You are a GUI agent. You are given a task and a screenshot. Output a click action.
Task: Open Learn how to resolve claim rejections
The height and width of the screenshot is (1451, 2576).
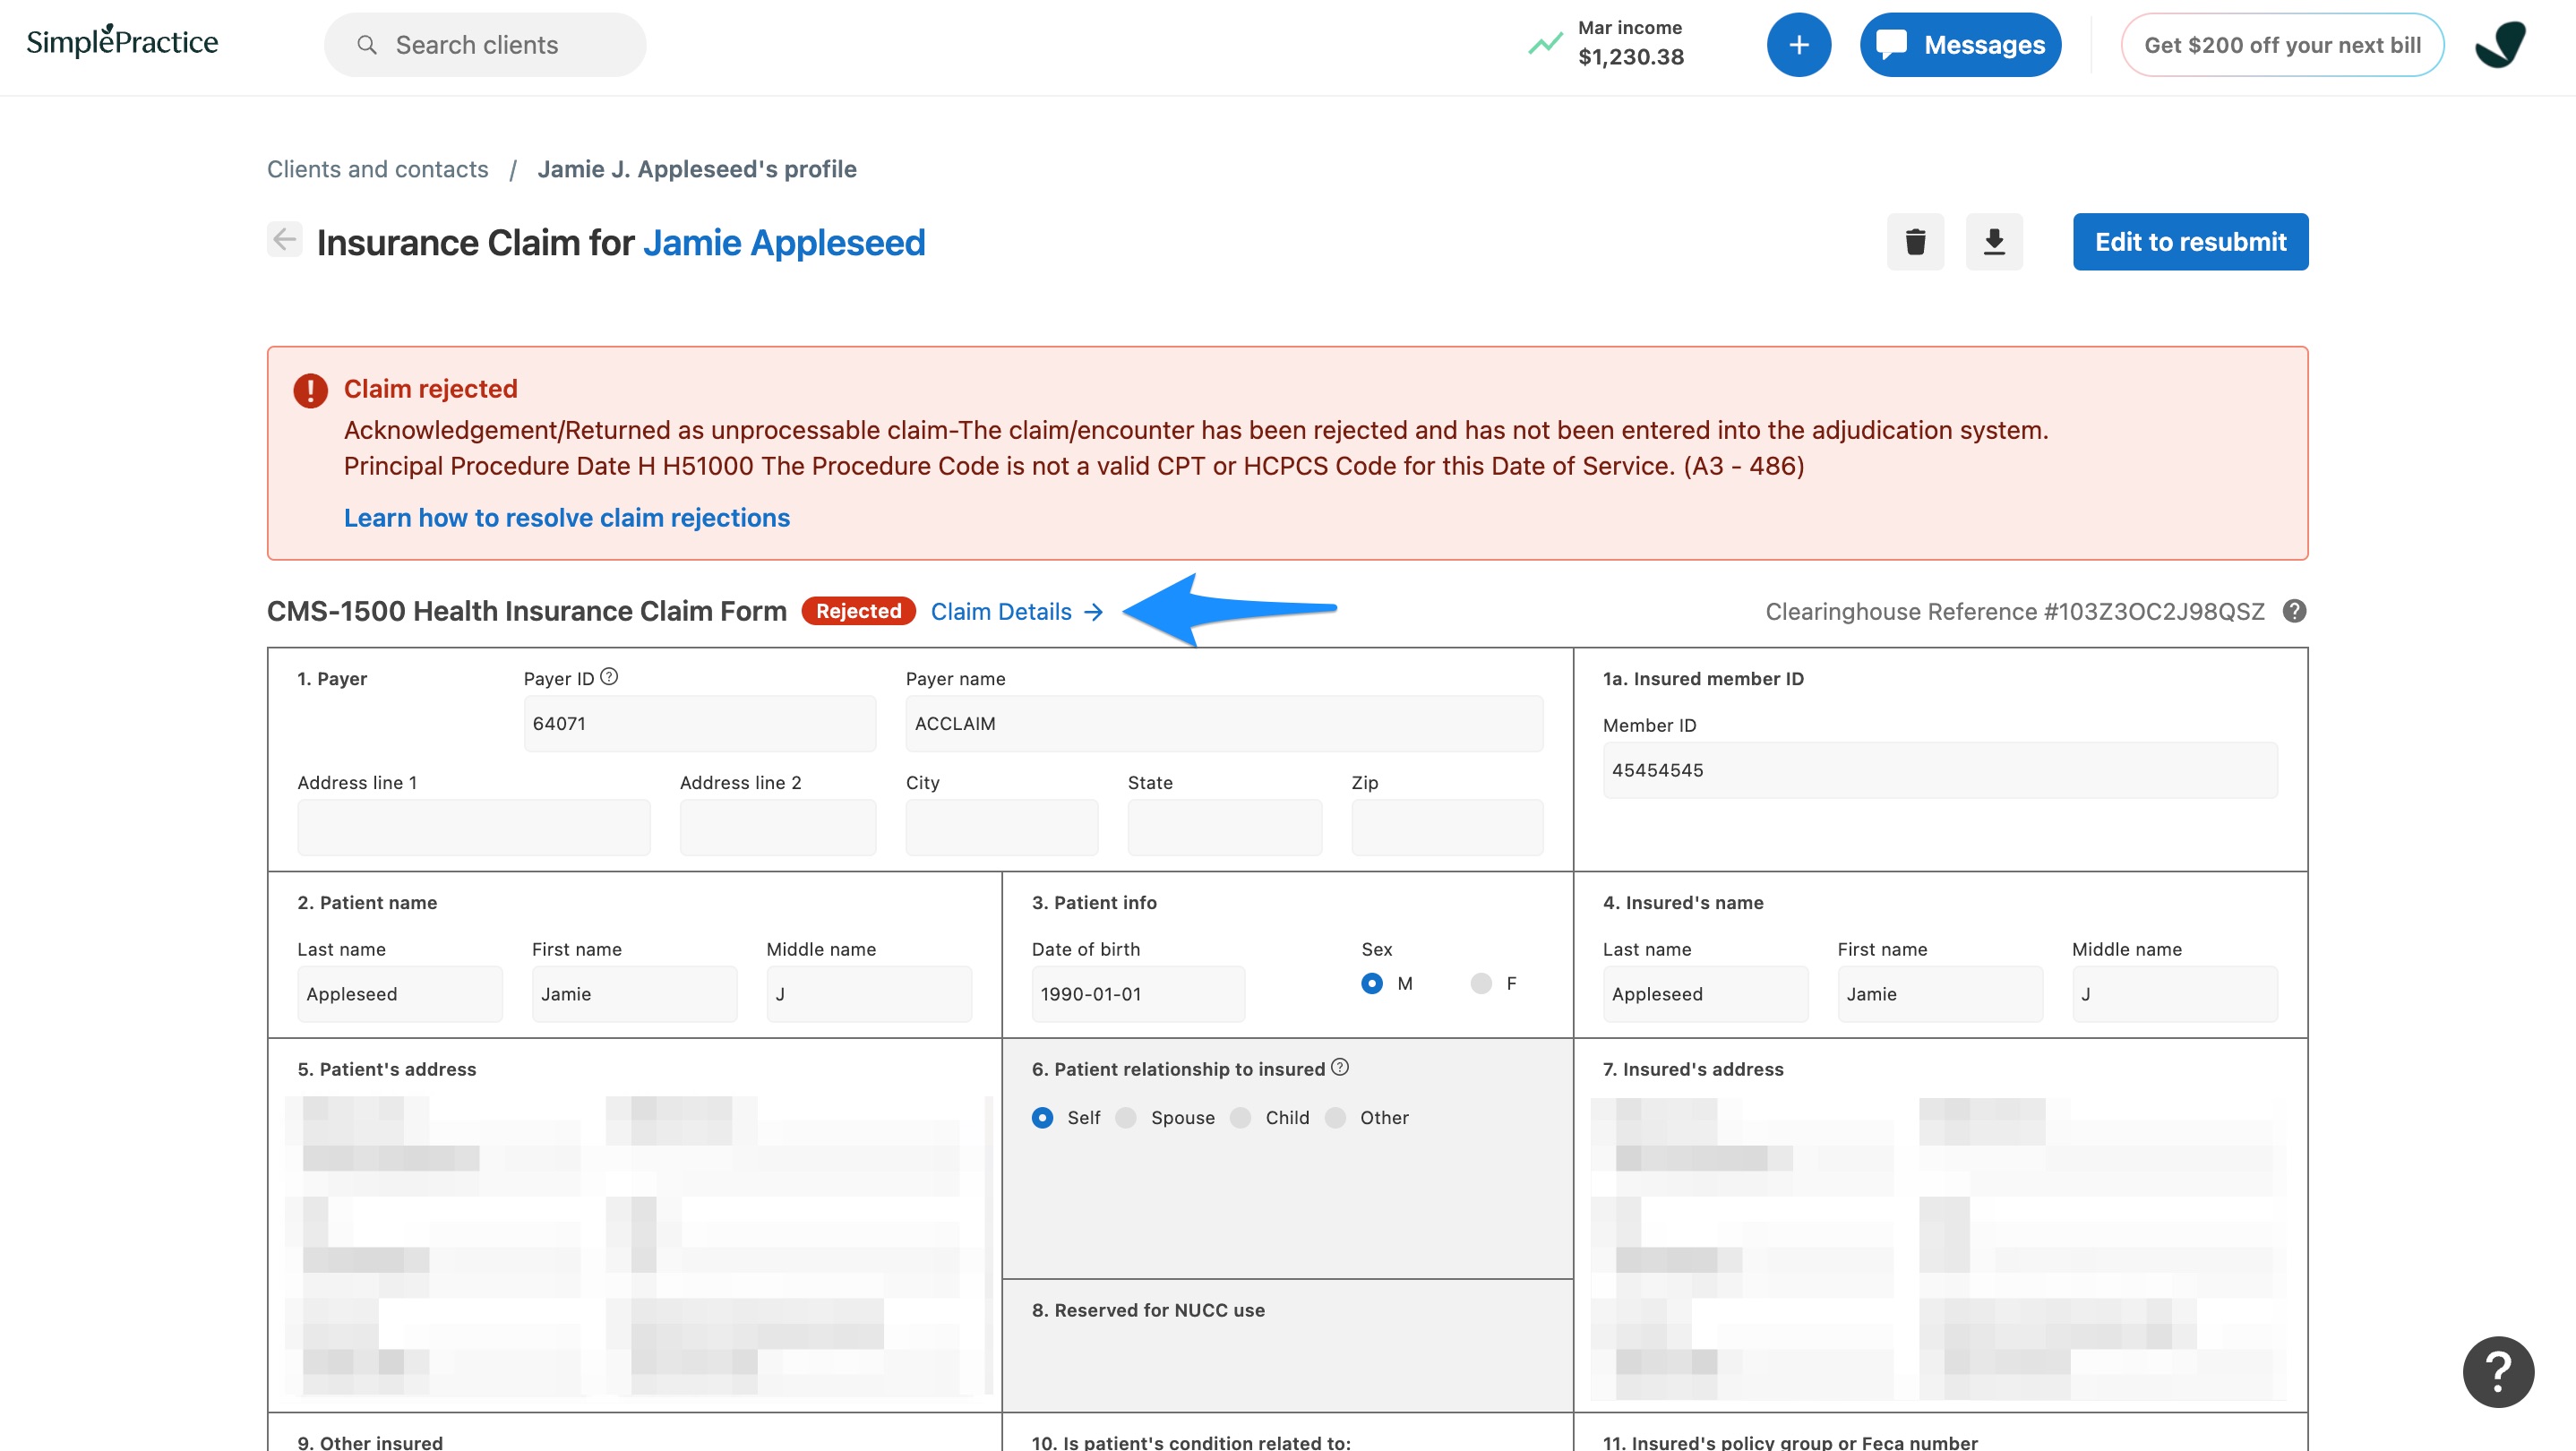(x=566, y=517)
